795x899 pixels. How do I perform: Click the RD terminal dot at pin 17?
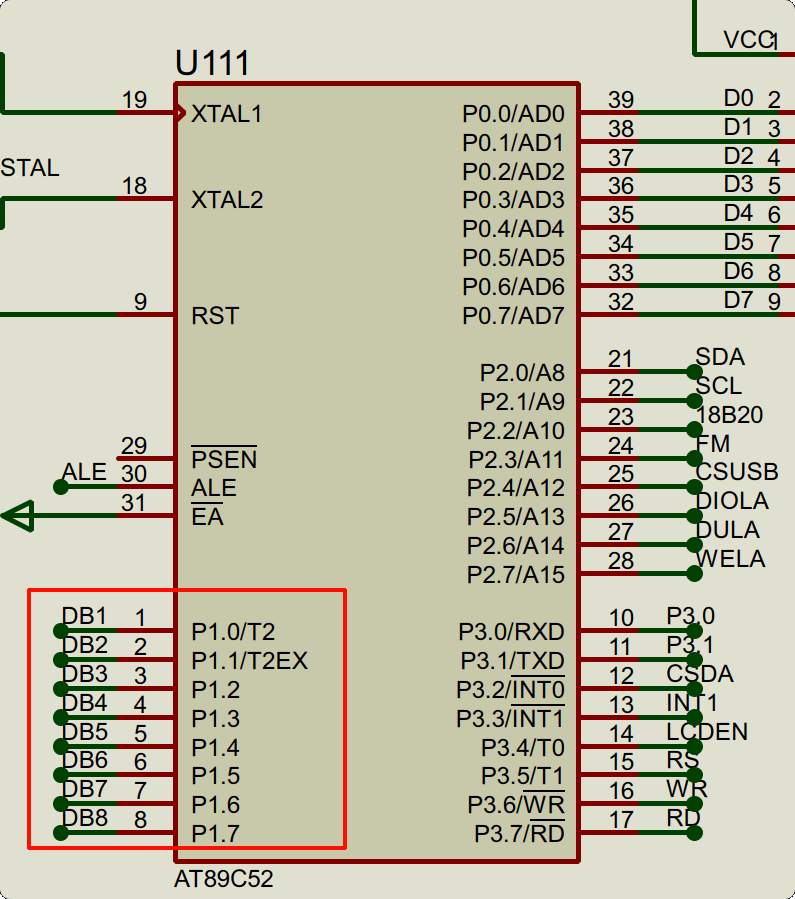[694, 832]
